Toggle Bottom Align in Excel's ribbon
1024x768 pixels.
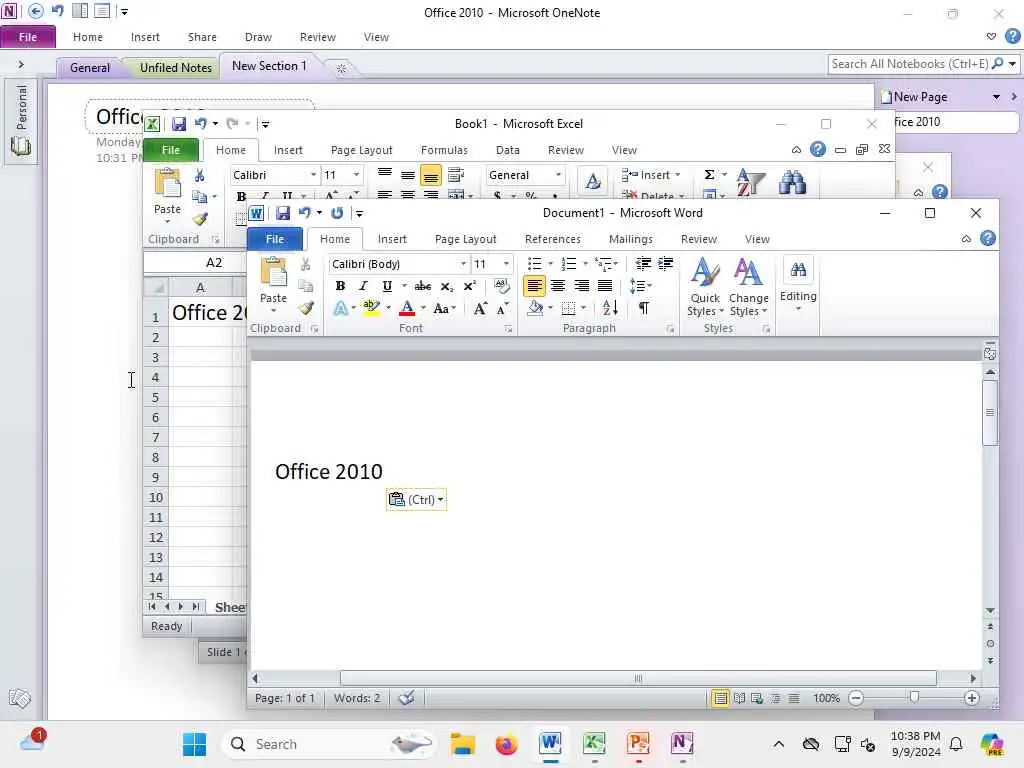tap(430, 175)
